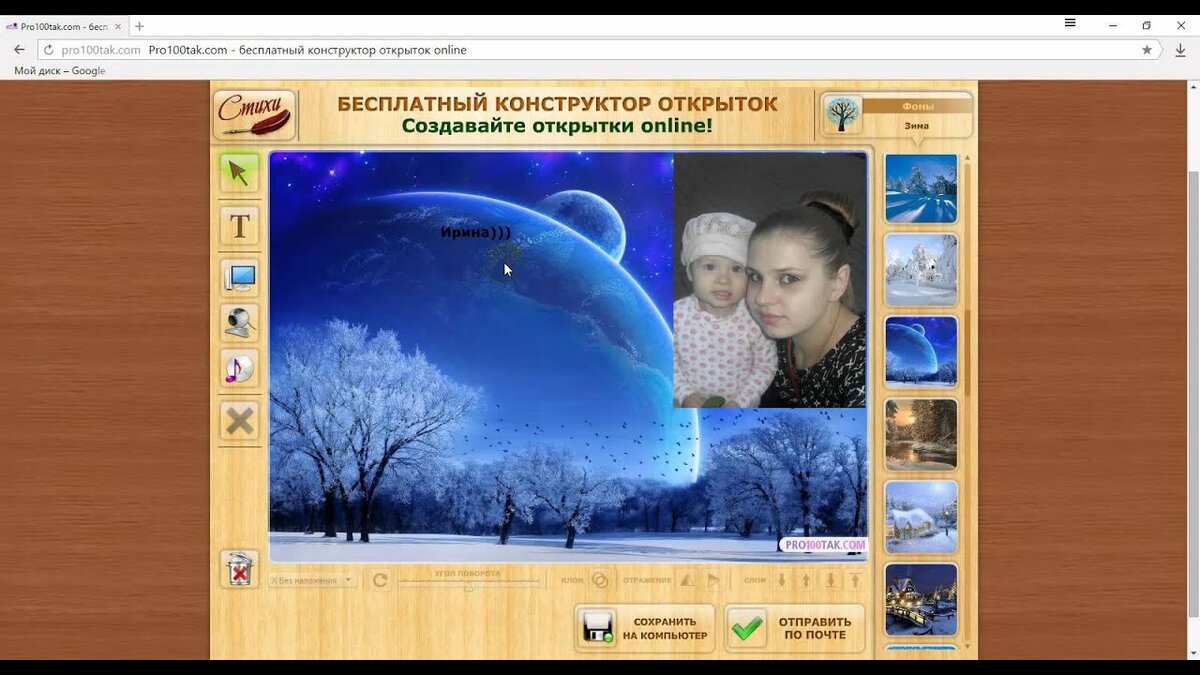Screen dimensions: 1200x675
Task: Select the snowy cottage background thumbnail
Action: coord(921,517)
